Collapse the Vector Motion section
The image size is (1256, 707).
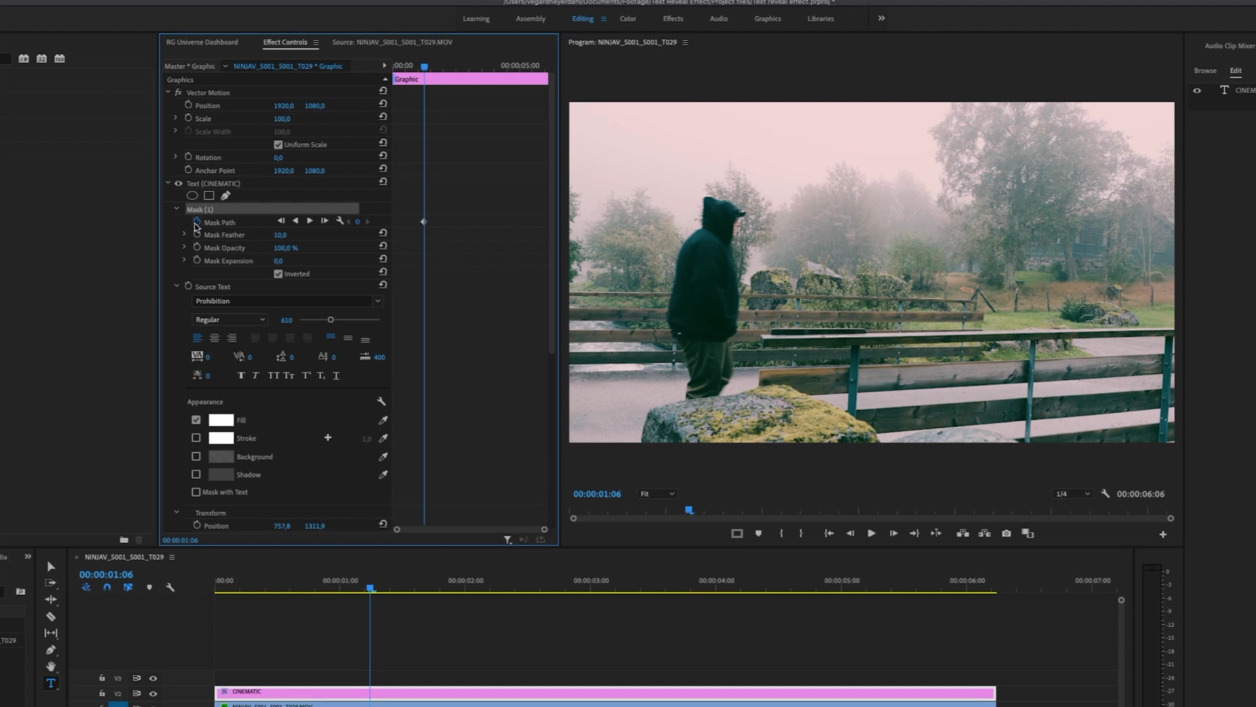coord(168,92)
